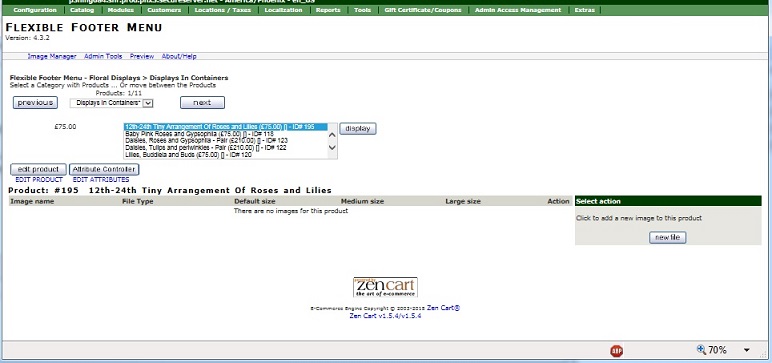
Task: Open the Catalog menu
Action: (x=82, y=10)
